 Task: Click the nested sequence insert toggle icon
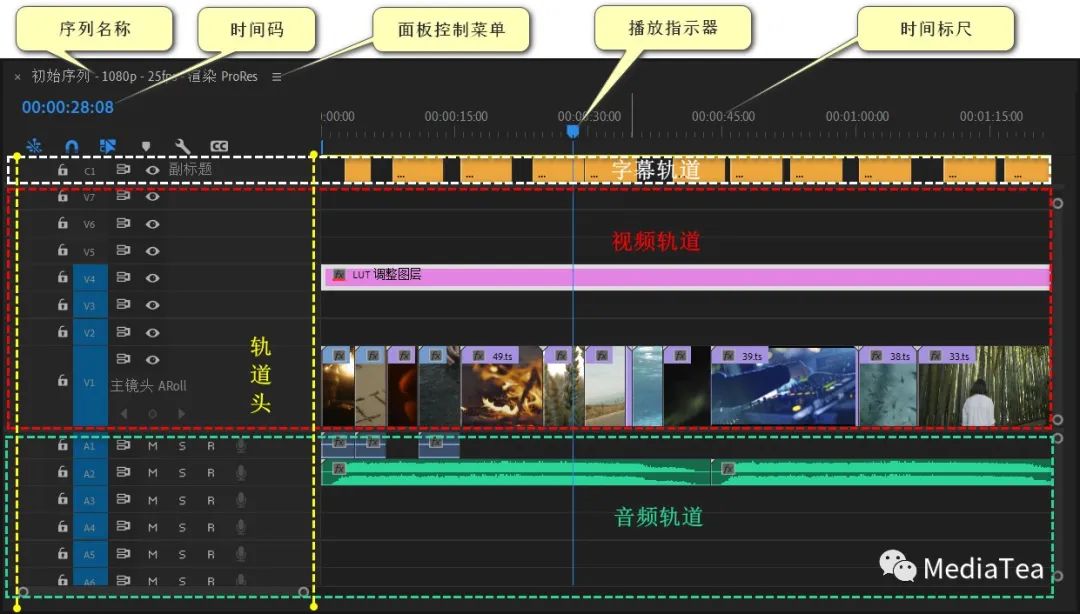click(x=34, y=146)
